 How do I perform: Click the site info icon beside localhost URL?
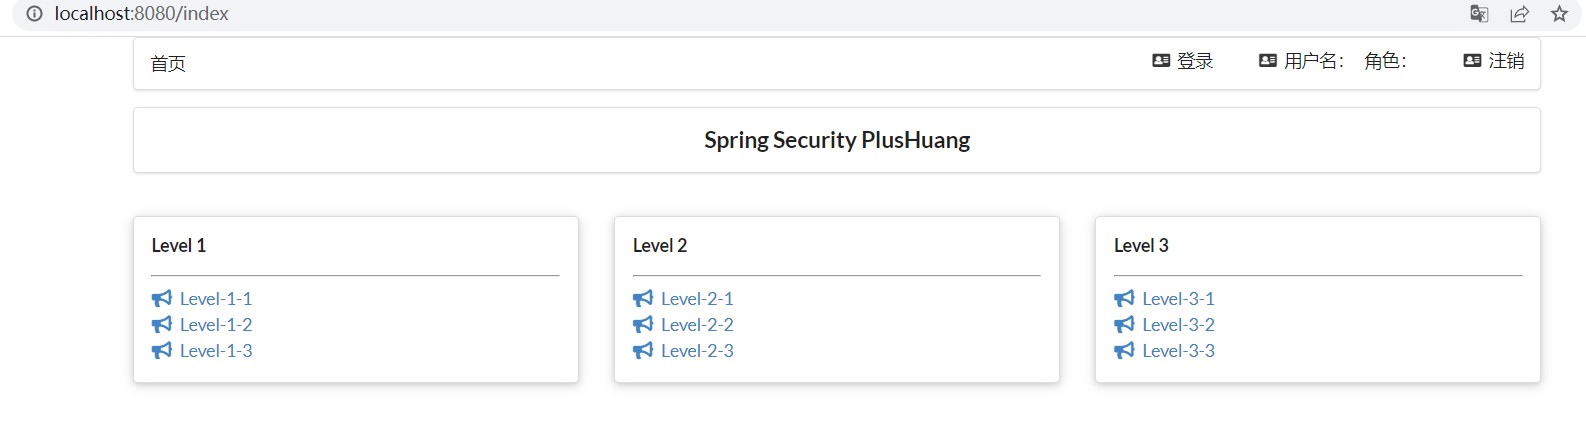(x=34, y=14)
